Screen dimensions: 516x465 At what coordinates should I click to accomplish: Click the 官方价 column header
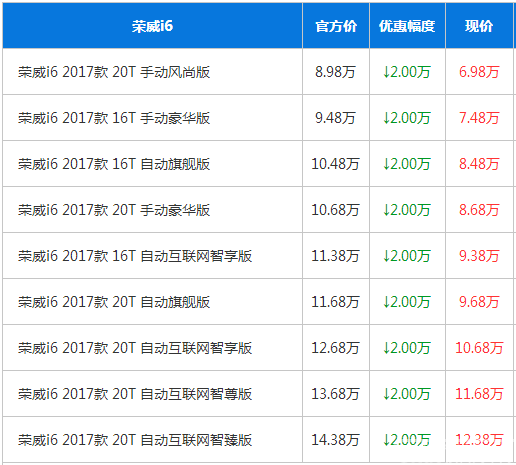click(x=336, y=26)
